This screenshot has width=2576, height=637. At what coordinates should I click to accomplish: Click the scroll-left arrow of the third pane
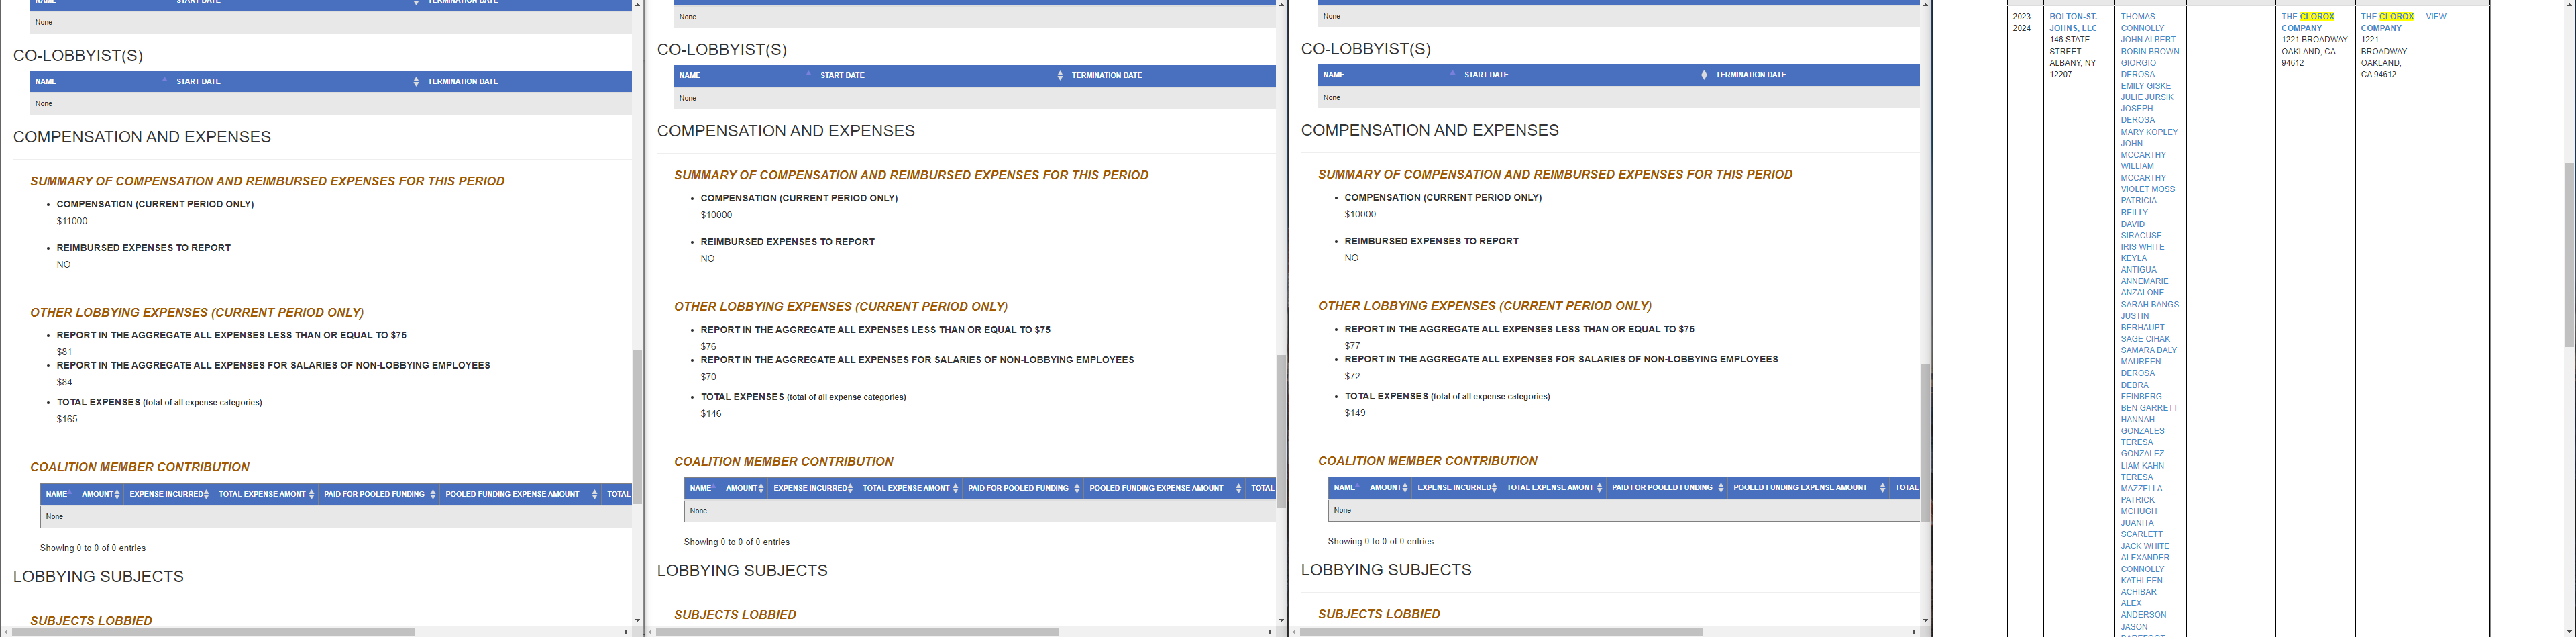coord(1295,632)
